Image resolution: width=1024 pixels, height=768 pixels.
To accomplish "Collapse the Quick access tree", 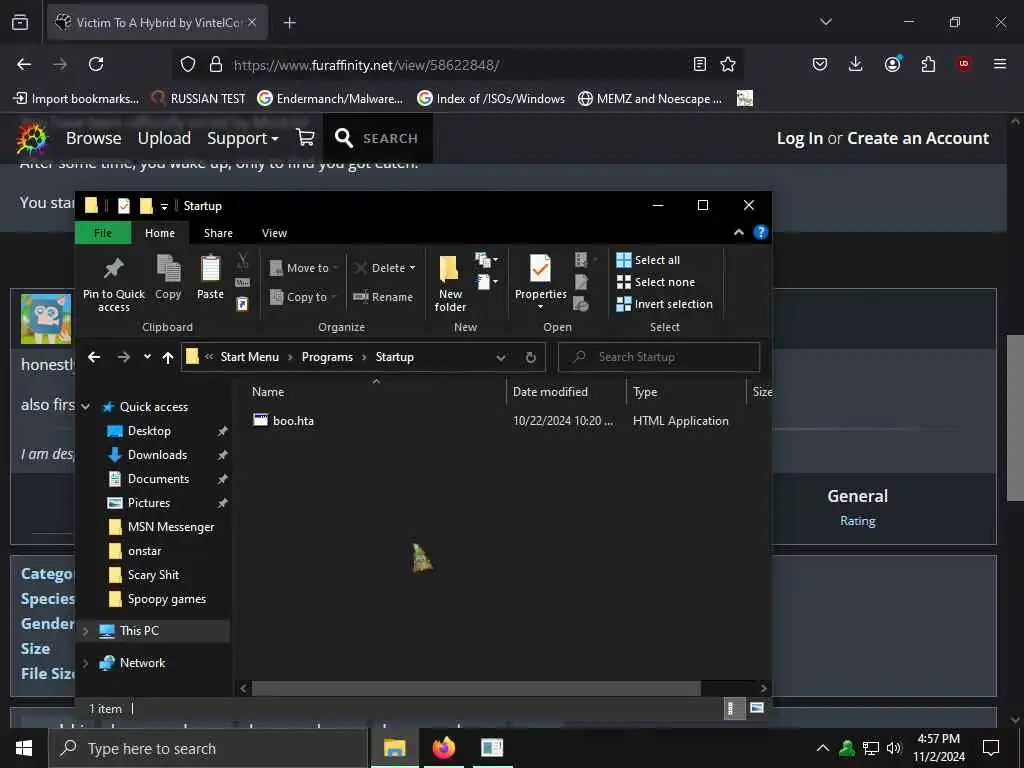I will tap(86, 407).
